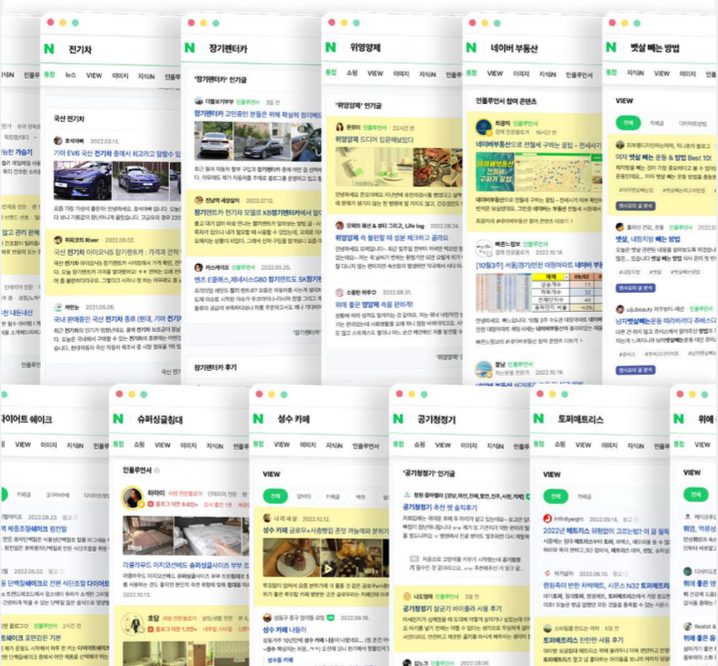Switch to the 뉴스 tab in the 전기차 window
718x666 pixels.
pyautogui.click(x=71, y=75)
